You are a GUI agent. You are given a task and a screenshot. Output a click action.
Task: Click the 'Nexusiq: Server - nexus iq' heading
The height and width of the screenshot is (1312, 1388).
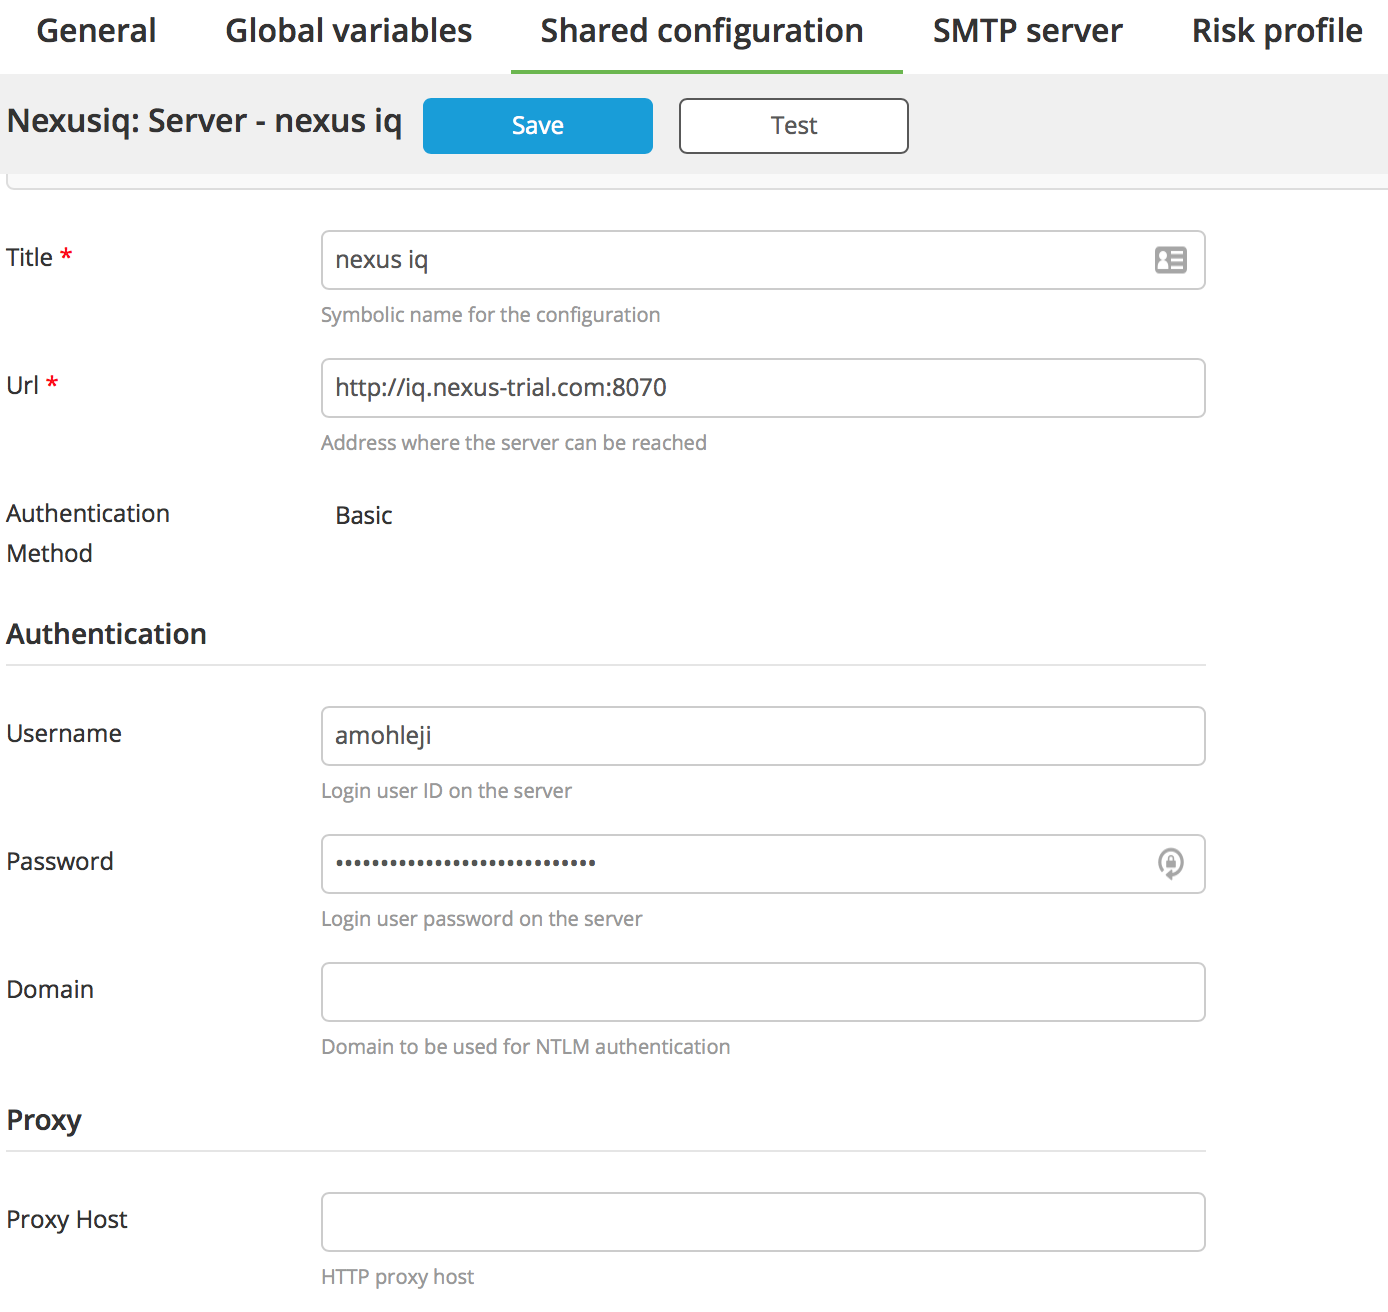click(204, 122)
